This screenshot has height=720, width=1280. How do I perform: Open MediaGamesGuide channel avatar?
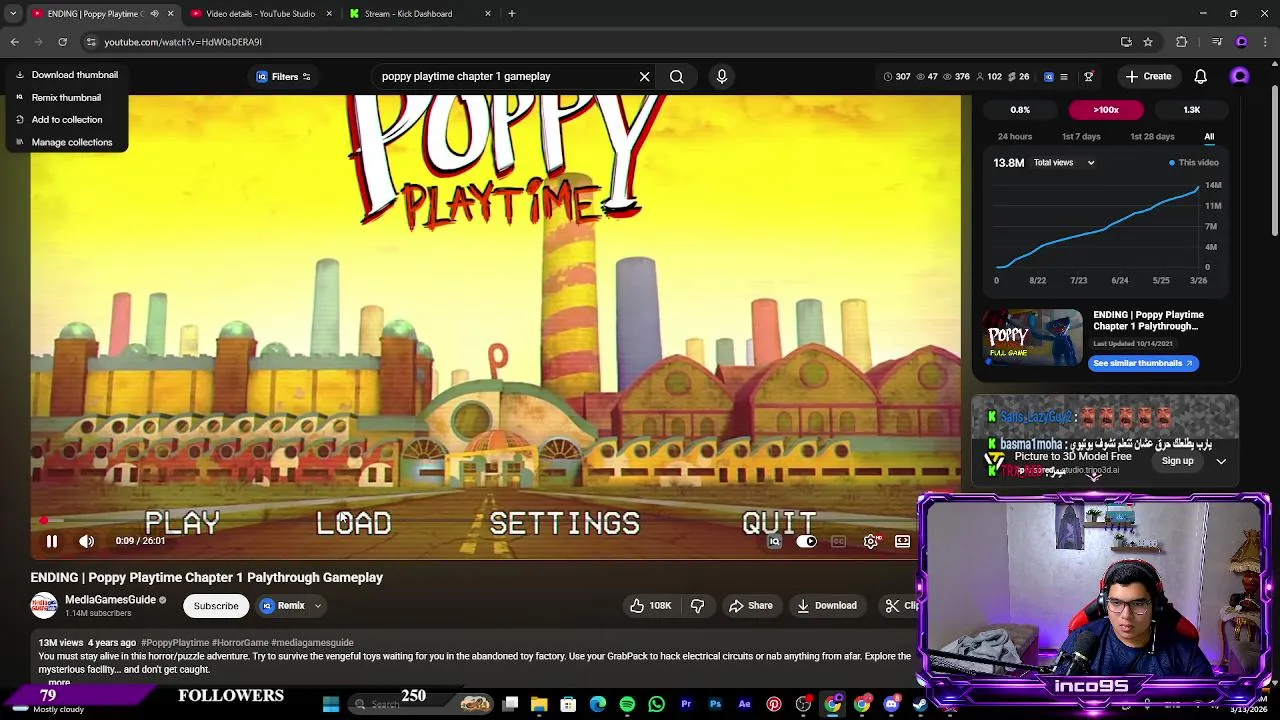[44, 606]
